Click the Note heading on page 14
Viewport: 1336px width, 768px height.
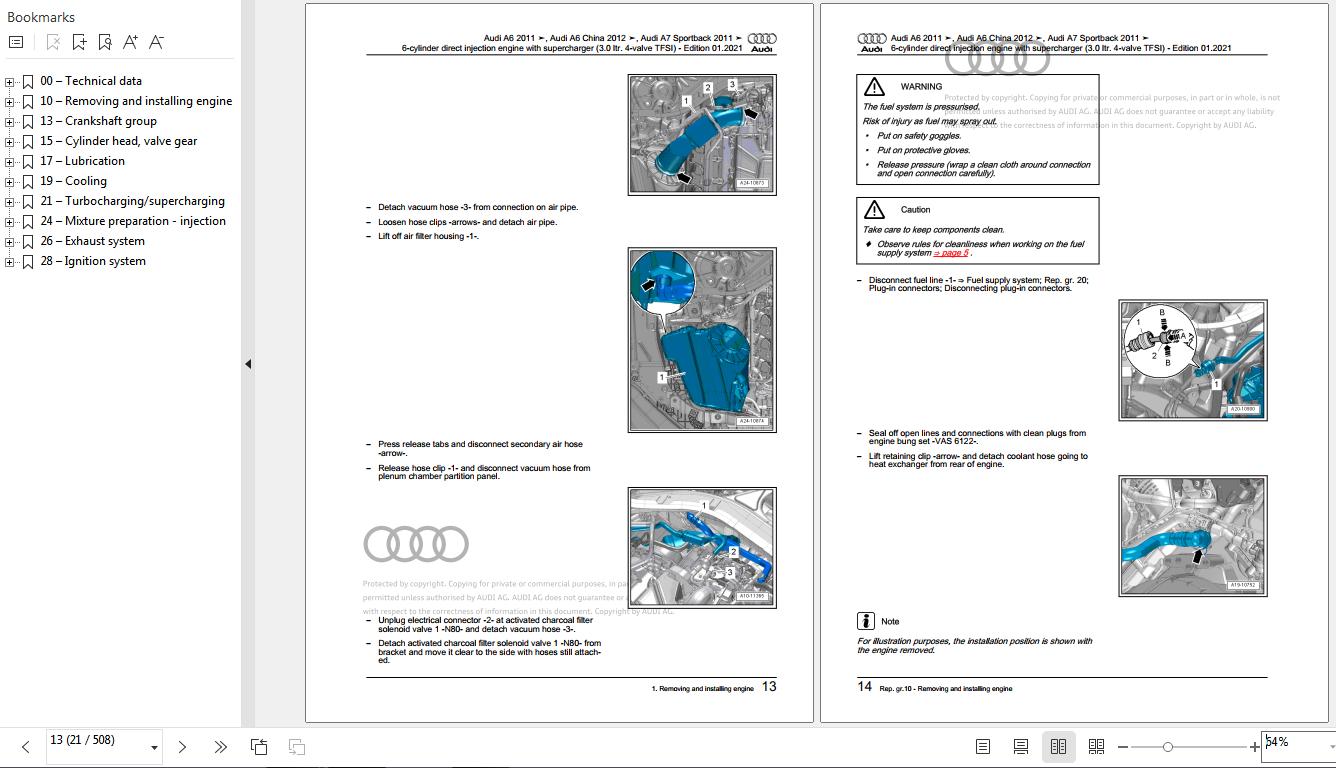[x=890, y=622]
